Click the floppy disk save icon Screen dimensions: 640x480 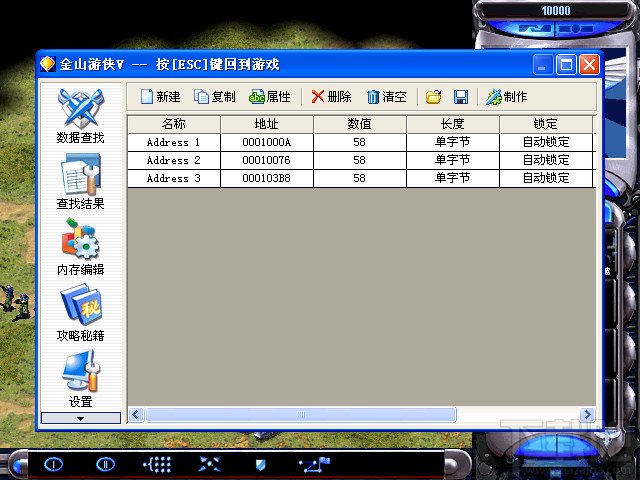coord(461,97)
